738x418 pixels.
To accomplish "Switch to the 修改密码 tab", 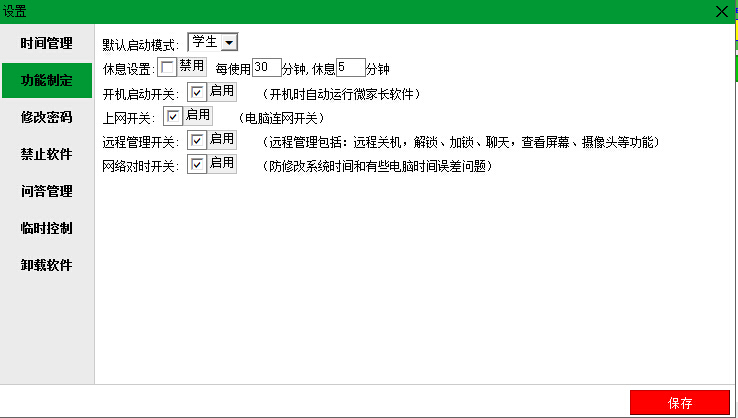I will point(47,117).
